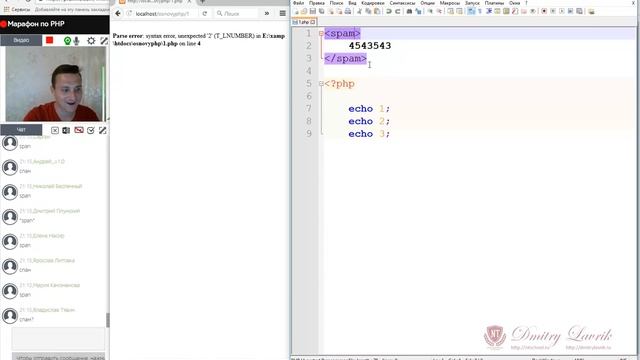Viewport: 640px width, 360px height.
Task: Click the Record macro toolbar icon
Action: (x=544, y=11)
